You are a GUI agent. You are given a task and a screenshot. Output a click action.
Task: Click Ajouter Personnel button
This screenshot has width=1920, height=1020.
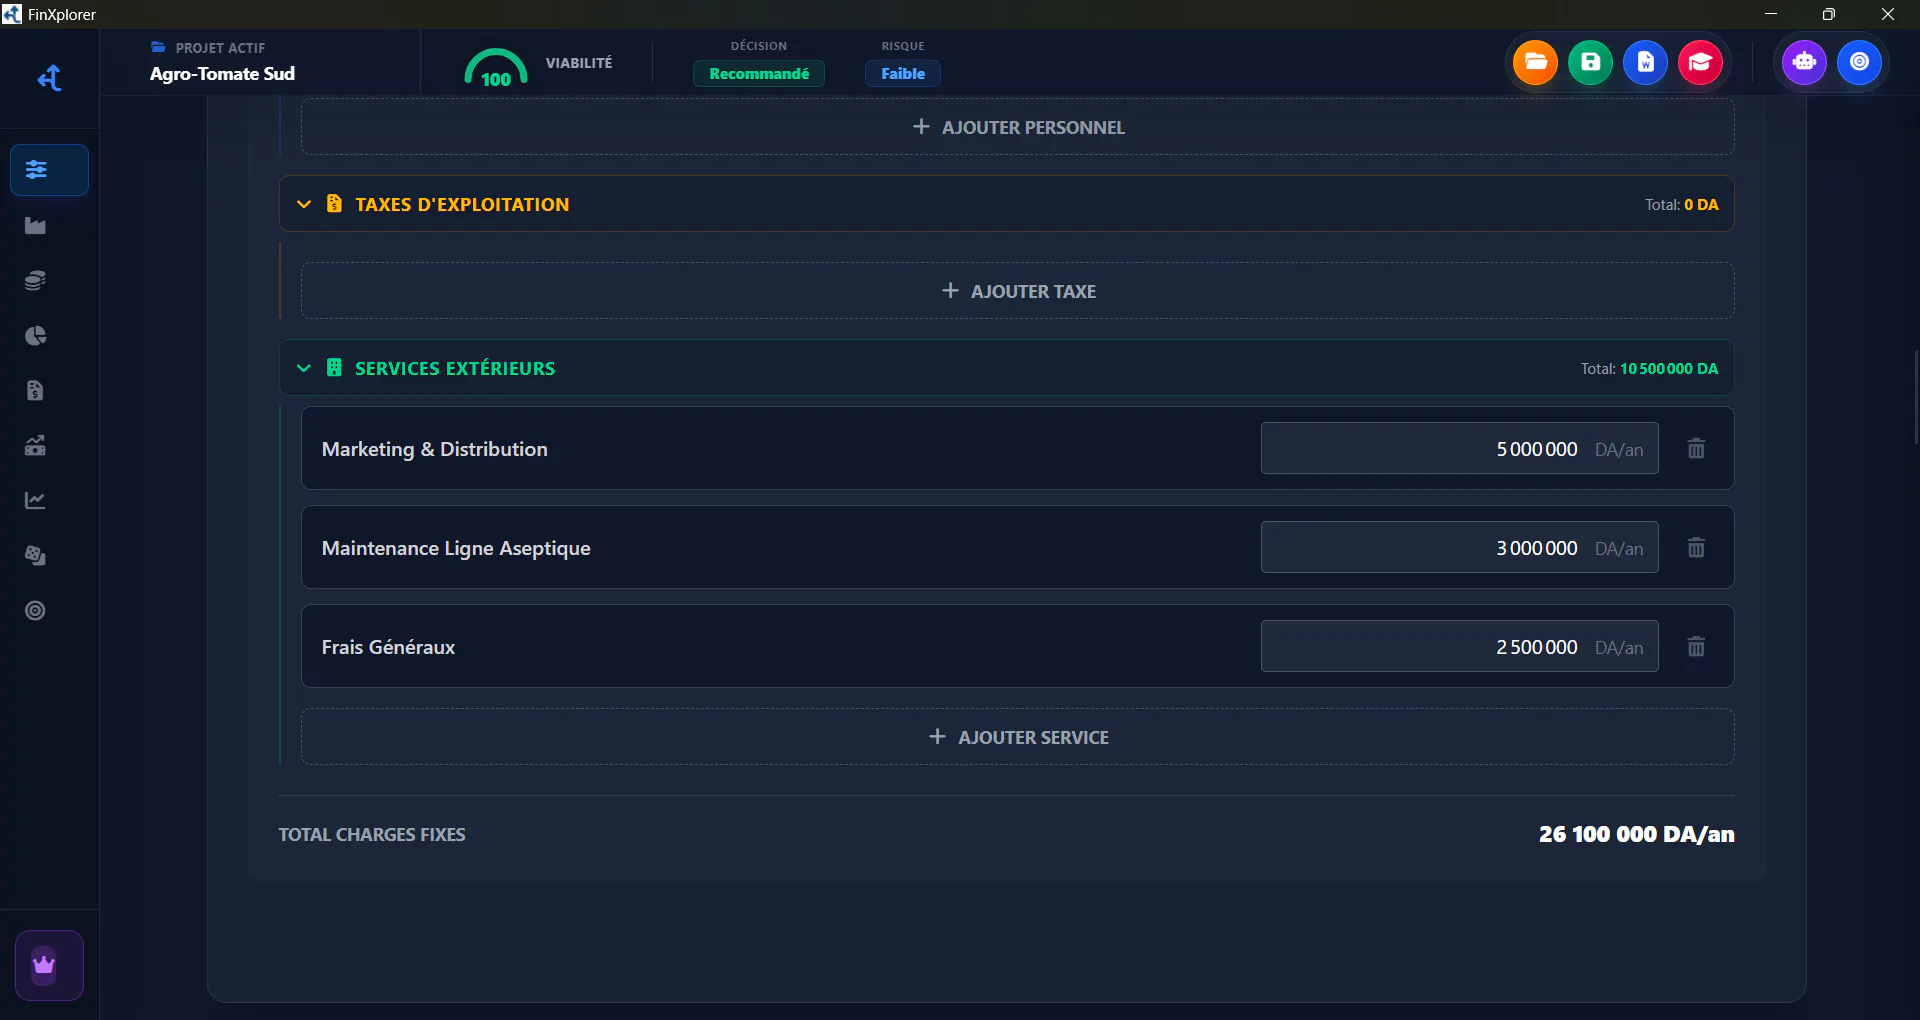[x=1018, y=127]
